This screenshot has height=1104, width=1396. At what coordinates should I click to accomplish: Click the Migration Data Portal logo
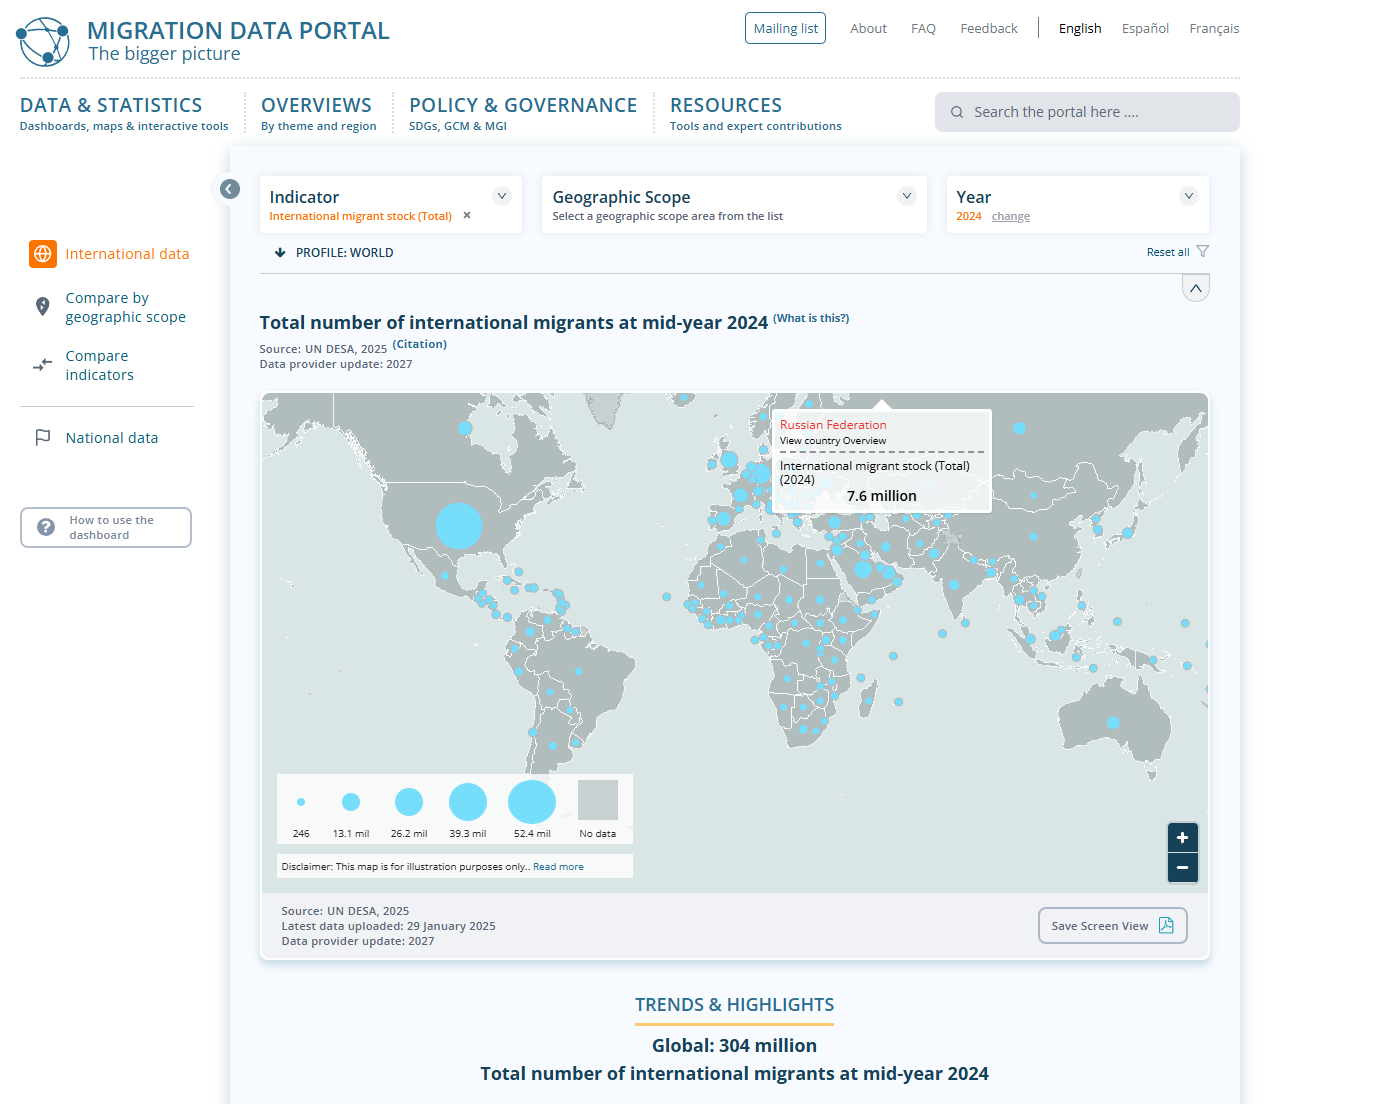43,42
